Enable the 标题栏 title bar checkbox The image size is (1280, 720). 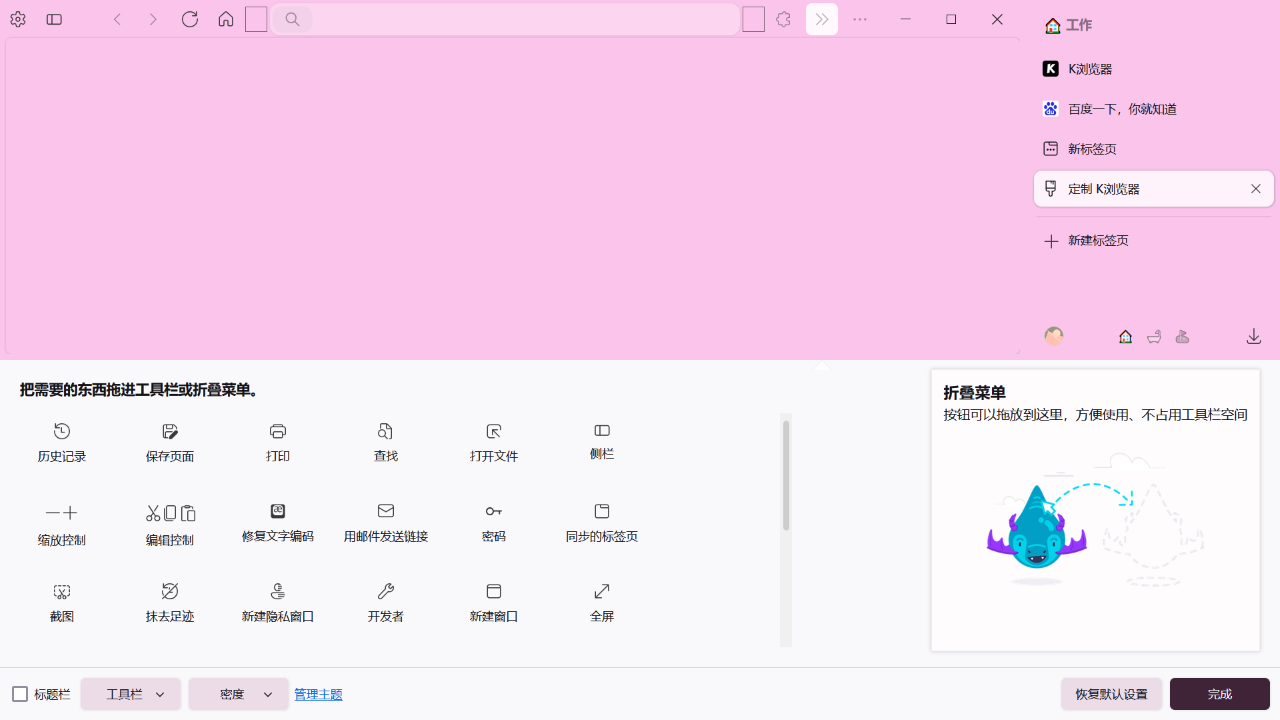[20, 693]
